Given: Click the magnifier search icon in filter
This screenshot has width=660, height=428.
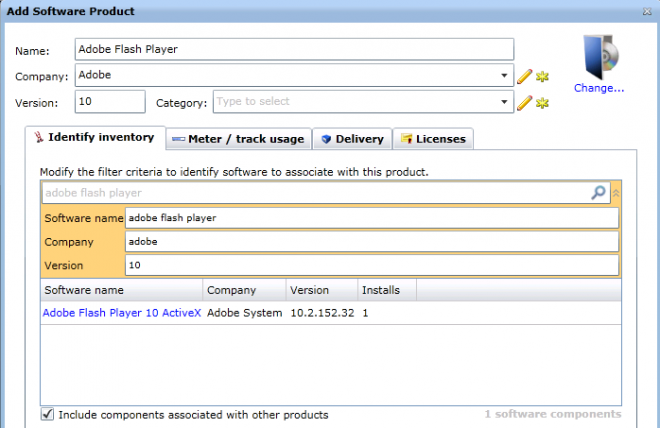Looking at the screenshot, I should tap(598, 193).
